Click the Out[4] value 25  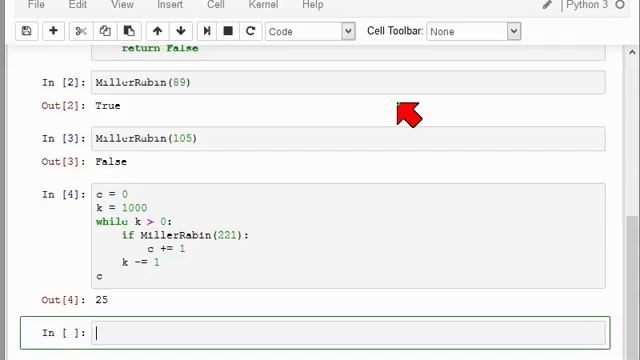point(102,300)
